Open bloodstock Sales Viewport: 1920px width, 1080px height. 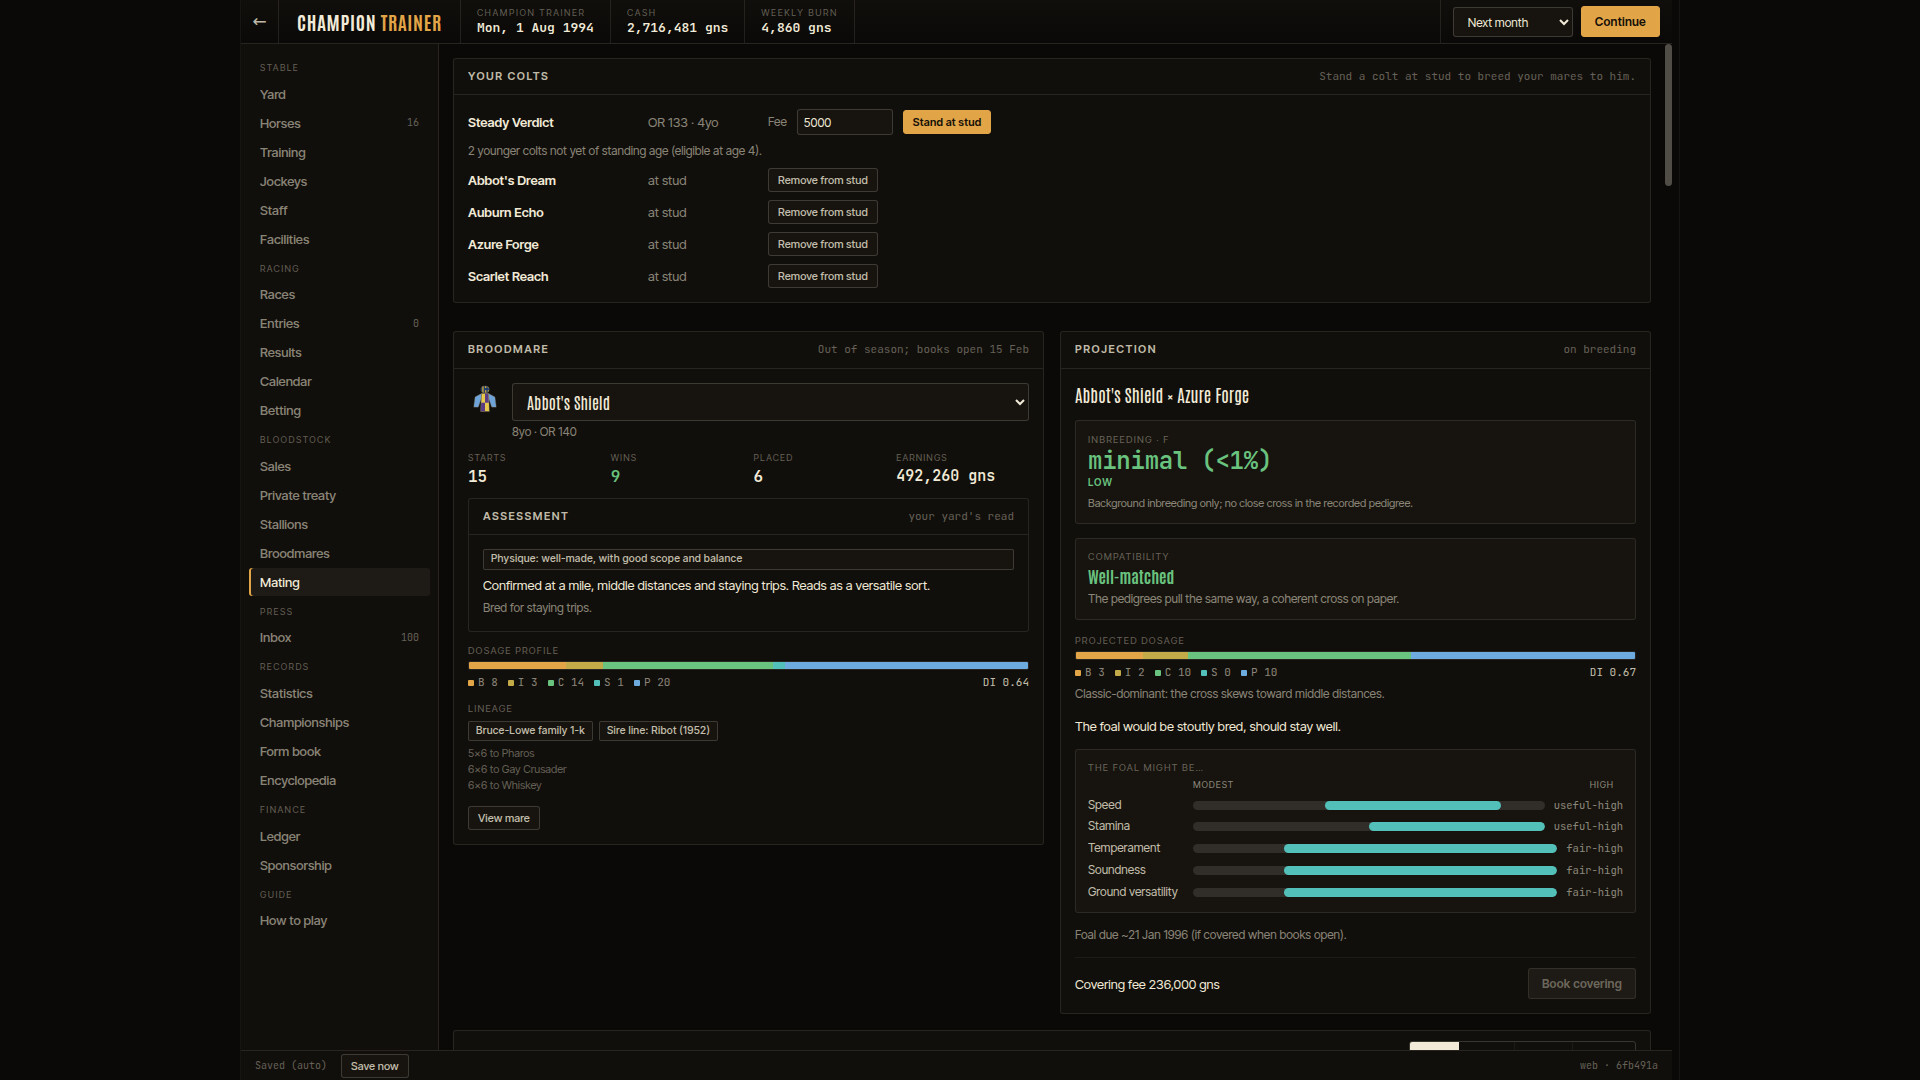tap(339, 467)
